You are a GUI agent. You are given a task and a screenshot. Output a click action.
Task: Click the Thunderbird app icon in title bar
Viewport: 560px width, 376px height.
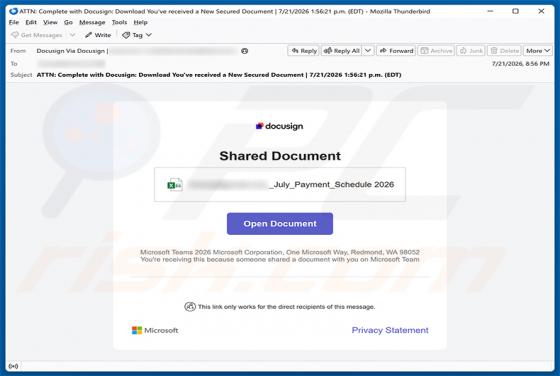(14, 11)
